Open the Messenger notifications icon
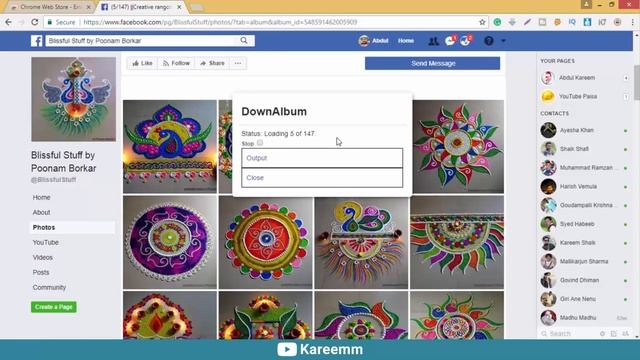The width and height of the screenshot is (640, 360). click(x=450, y=41)
